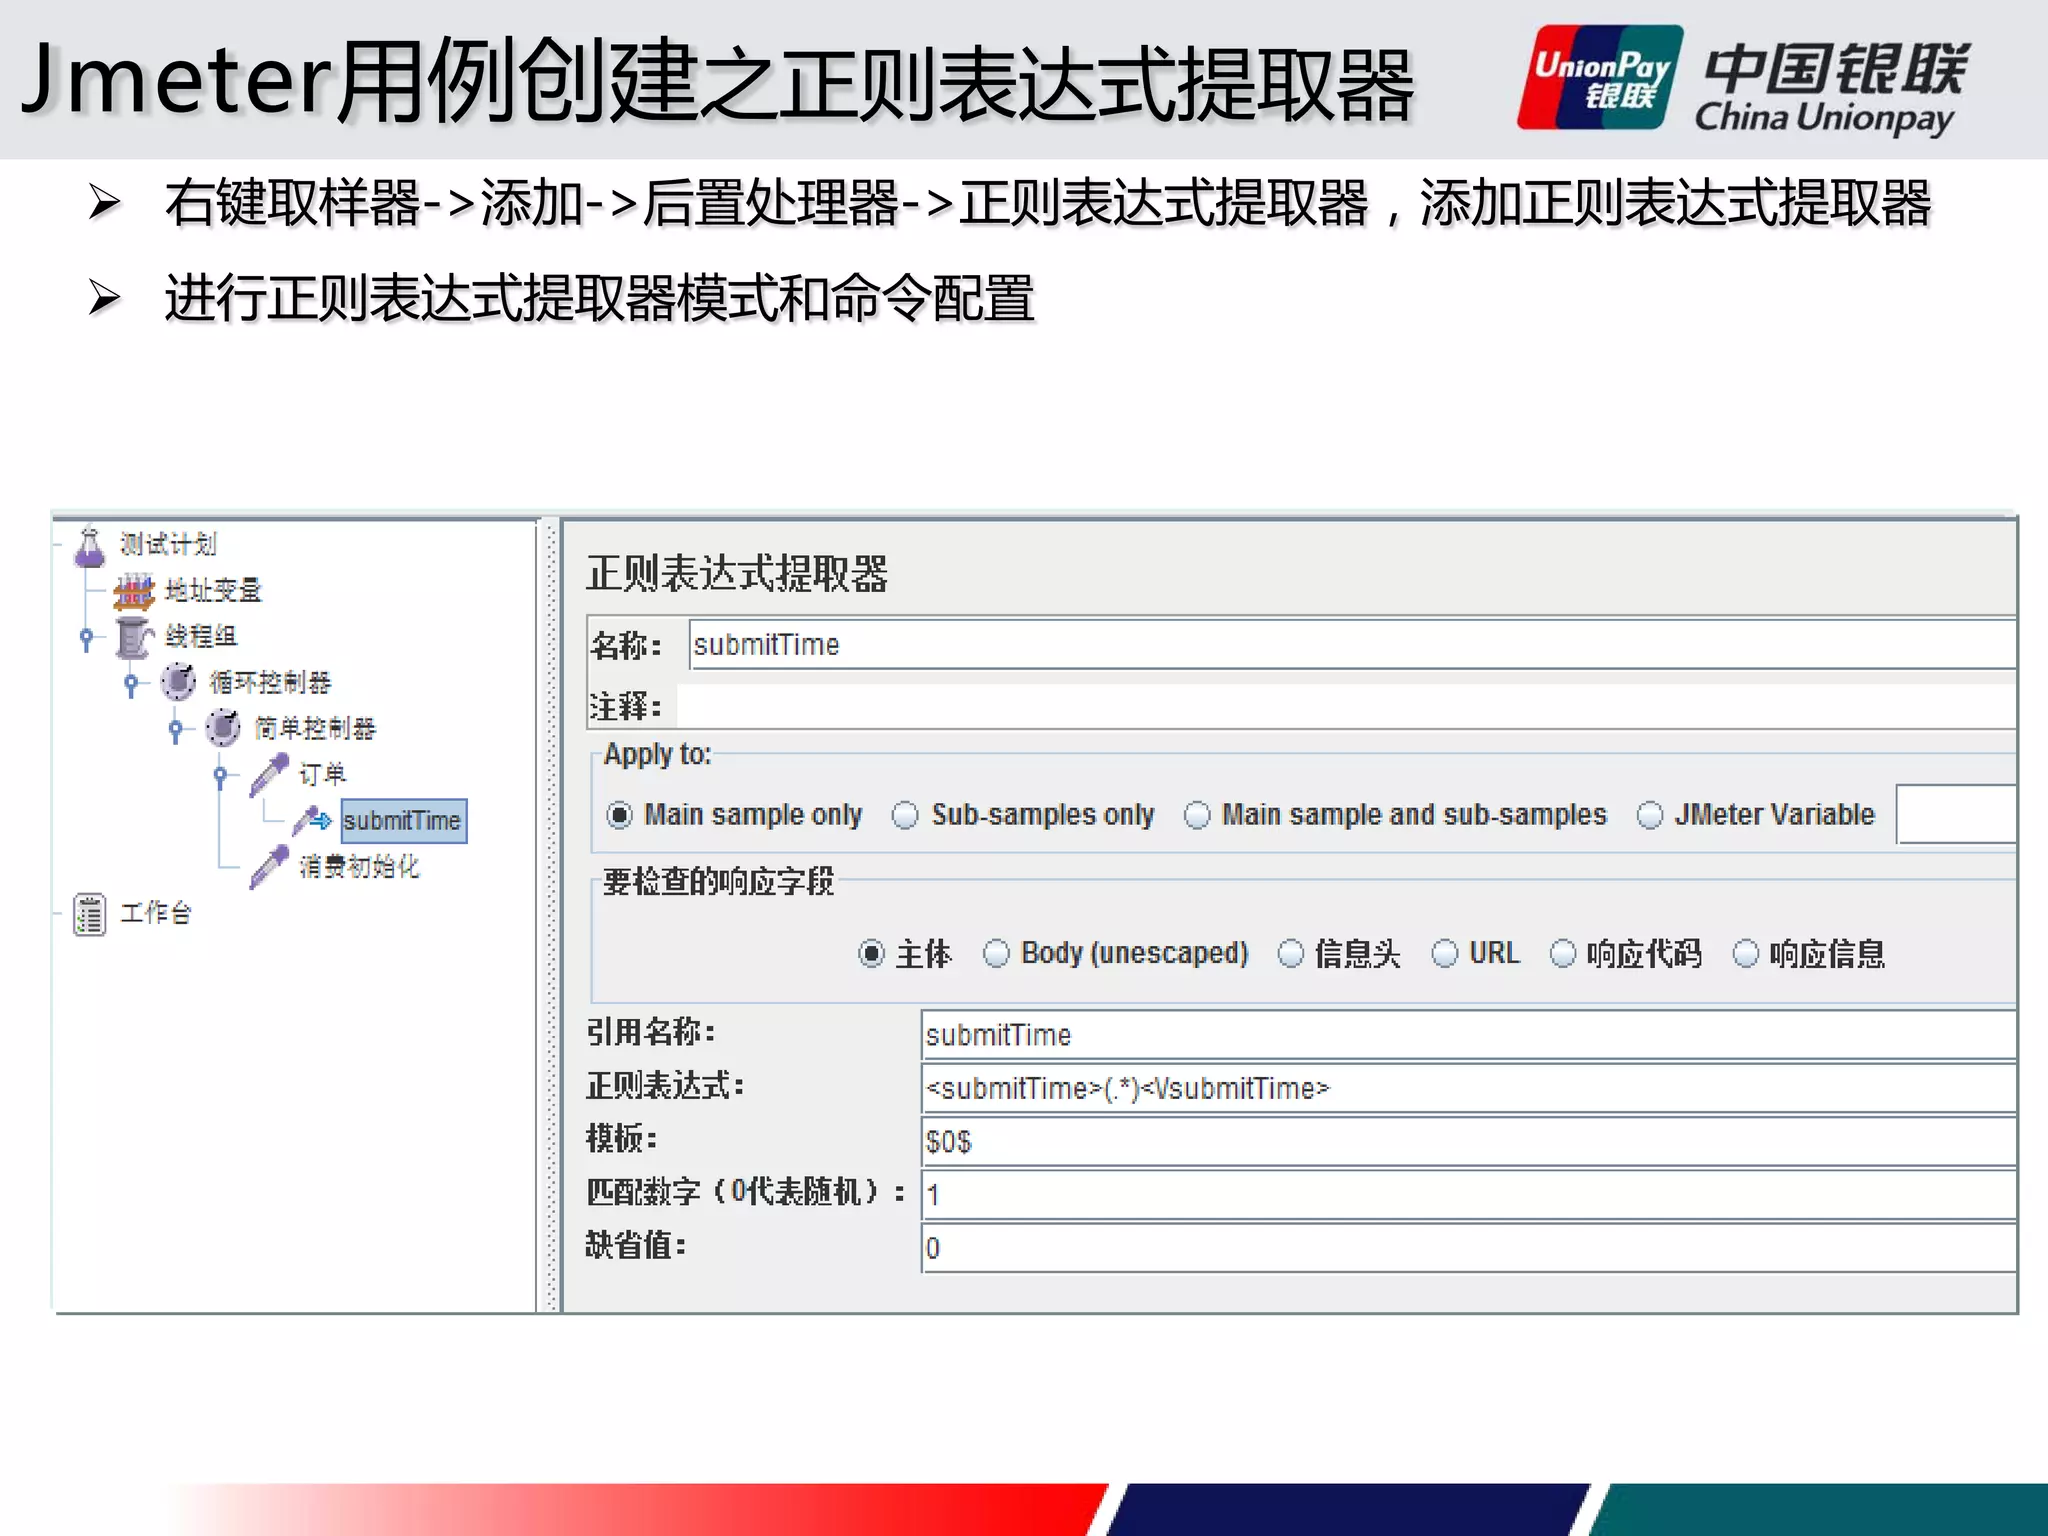The image size is (2048, 1536).
Task: Collapse the 循环控制器 tree branch
Action: (x=131, y=684)
